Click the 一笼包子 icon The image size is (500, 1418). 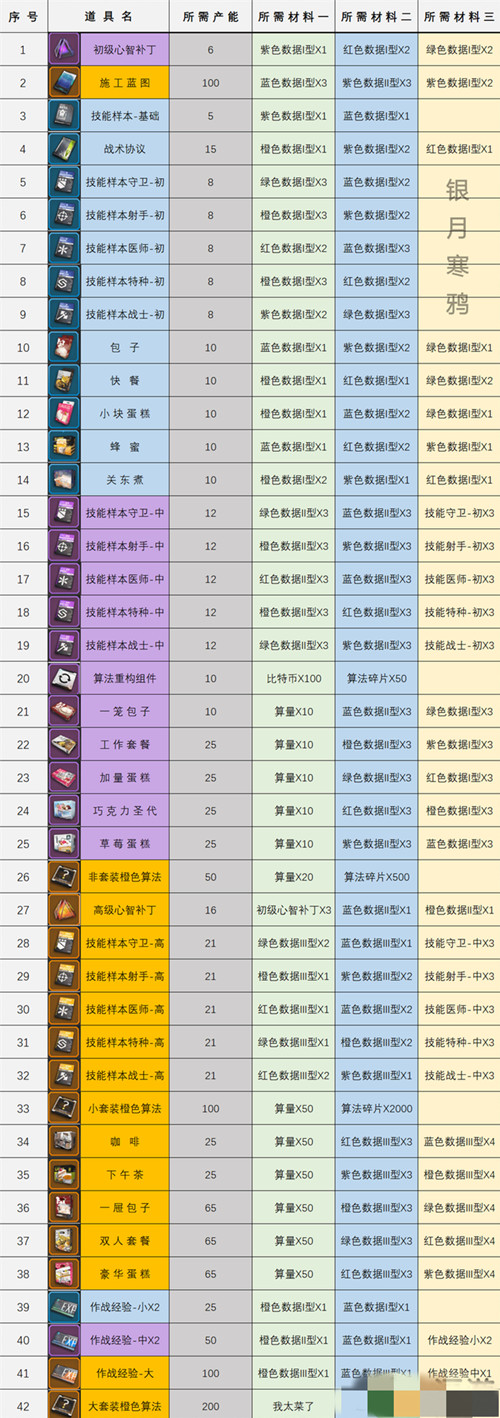coord(63,711)
